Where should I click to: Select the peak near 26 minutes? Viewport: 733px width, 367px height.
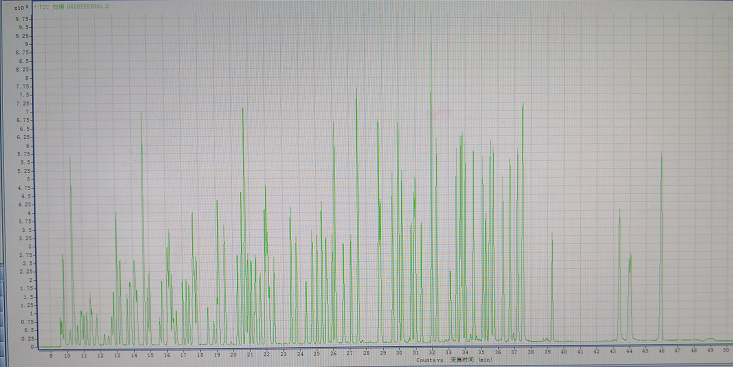(333, 231)
